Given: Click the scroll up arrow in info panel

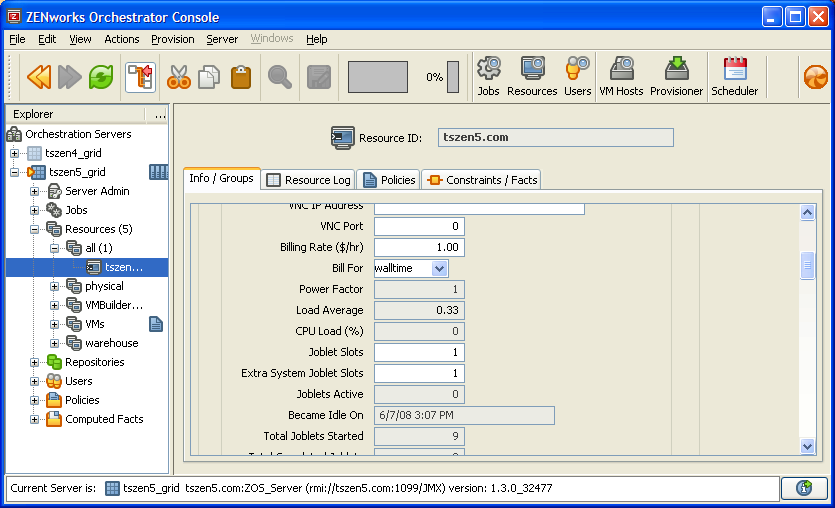Looking at the screenshot, I should point(807,213).
